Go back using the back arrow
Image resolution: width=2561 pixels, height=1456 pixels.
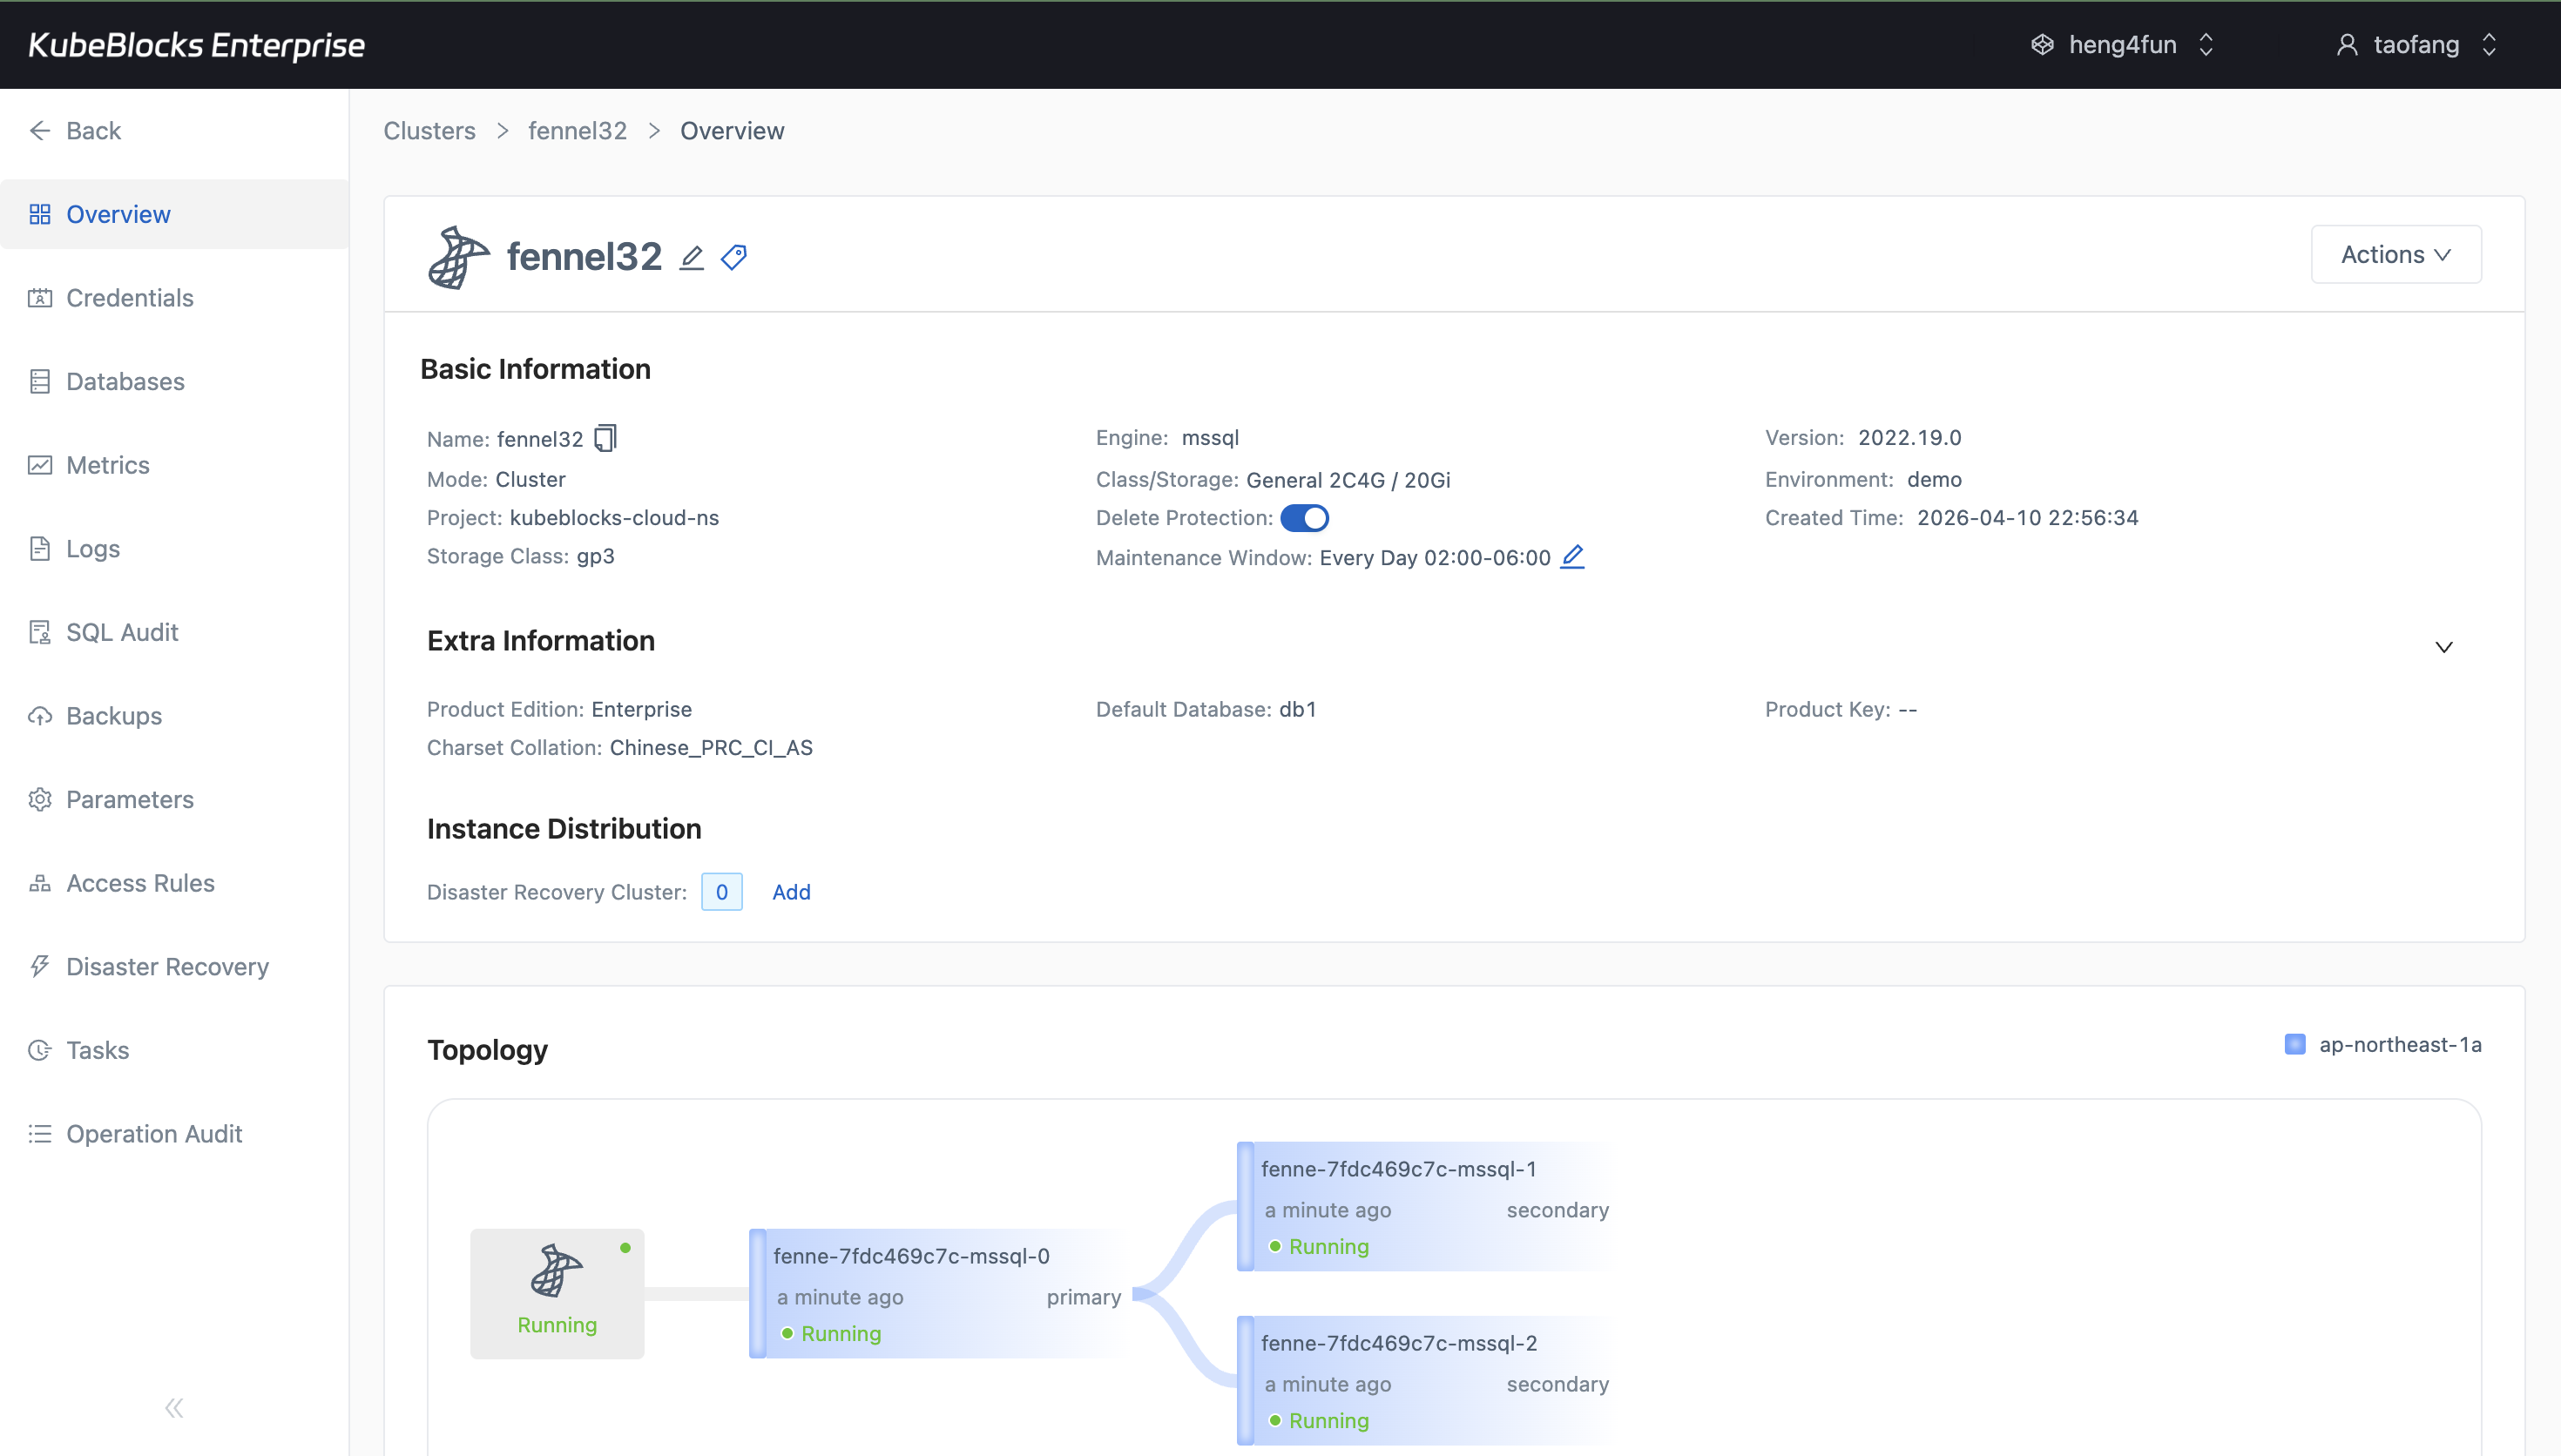click(40, 130)
